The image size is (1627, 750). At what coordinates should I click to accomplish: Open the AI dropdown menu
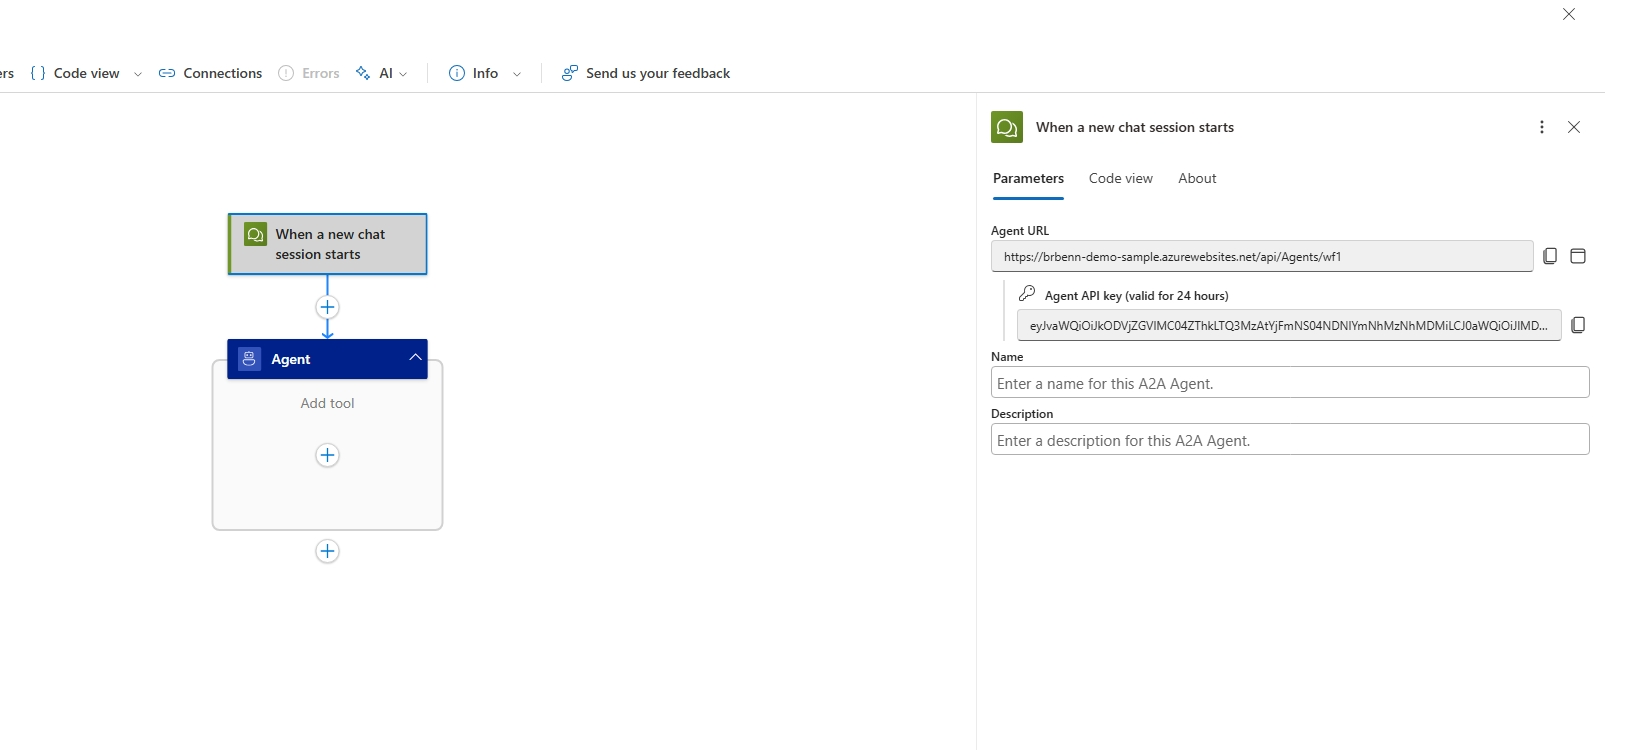382,73
